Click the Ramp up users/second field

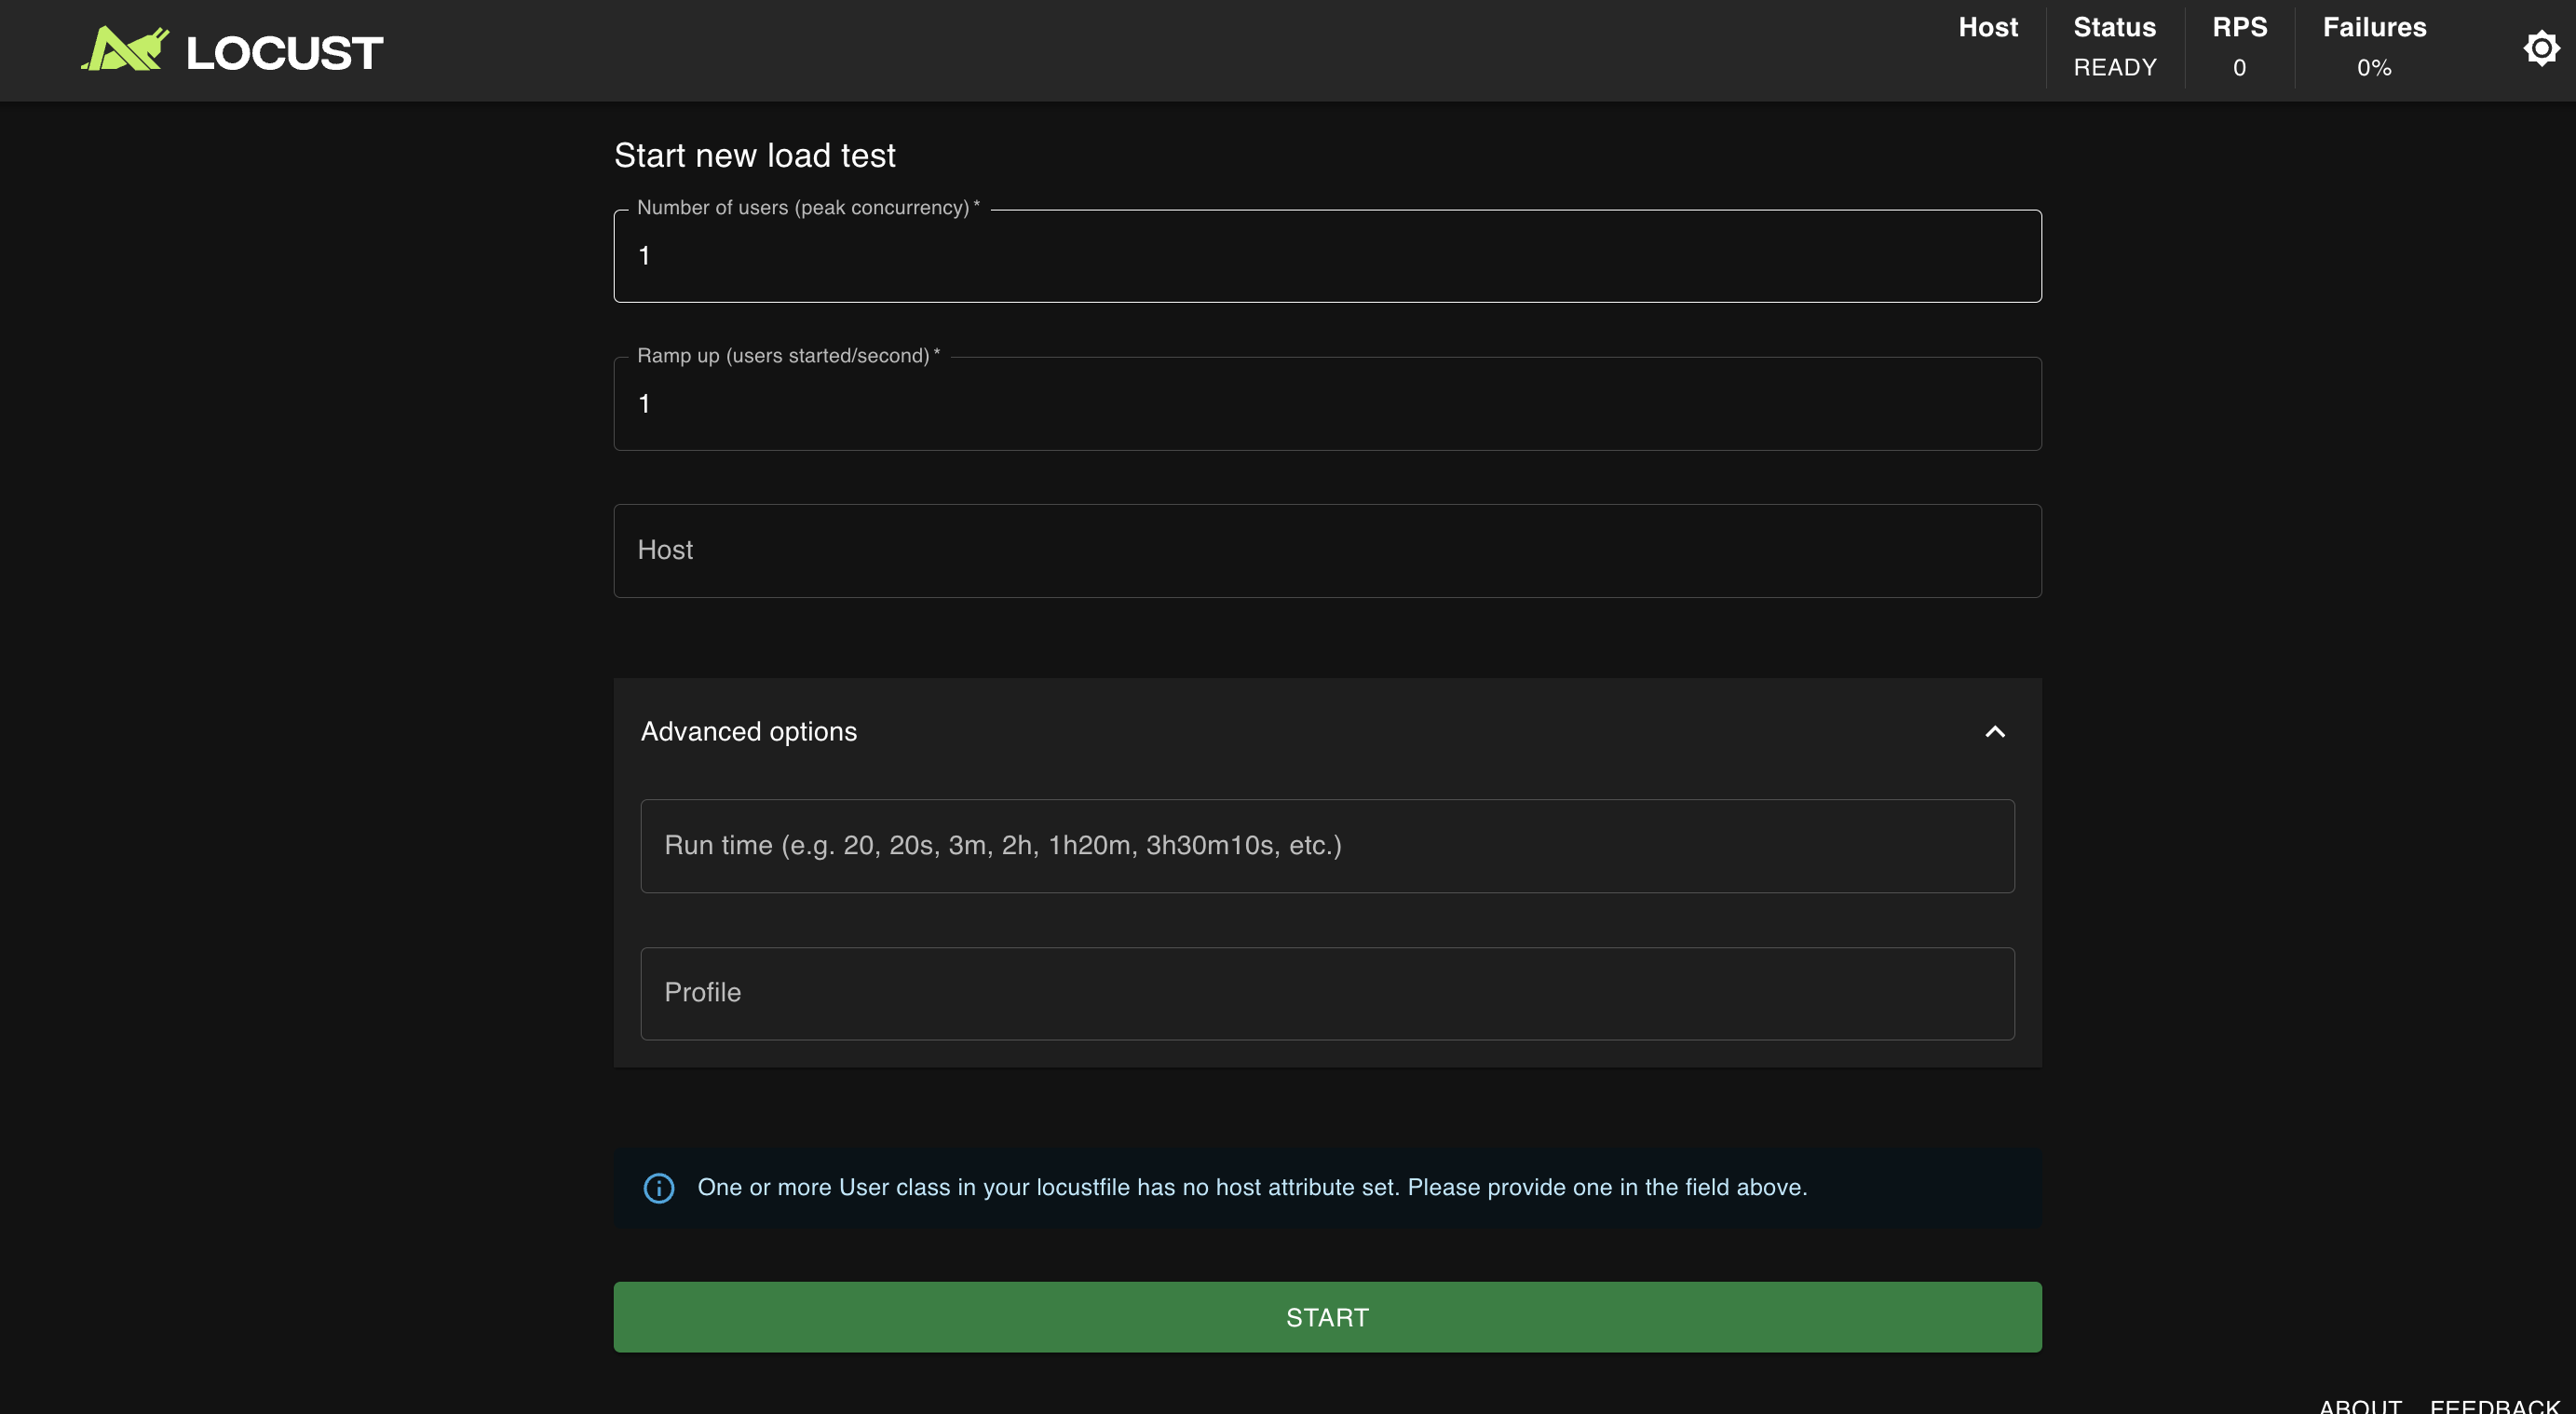pos(1326,404)
